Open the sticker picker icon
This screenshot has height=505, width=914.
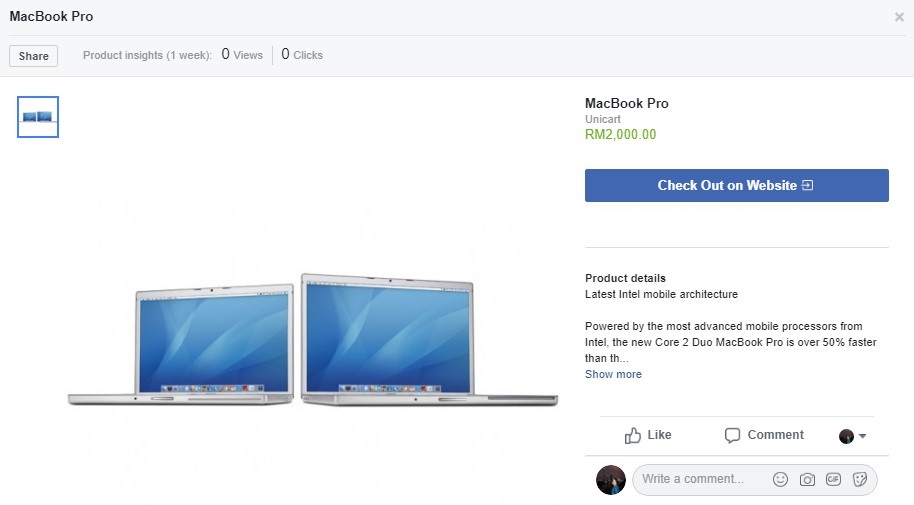point(860,479)
